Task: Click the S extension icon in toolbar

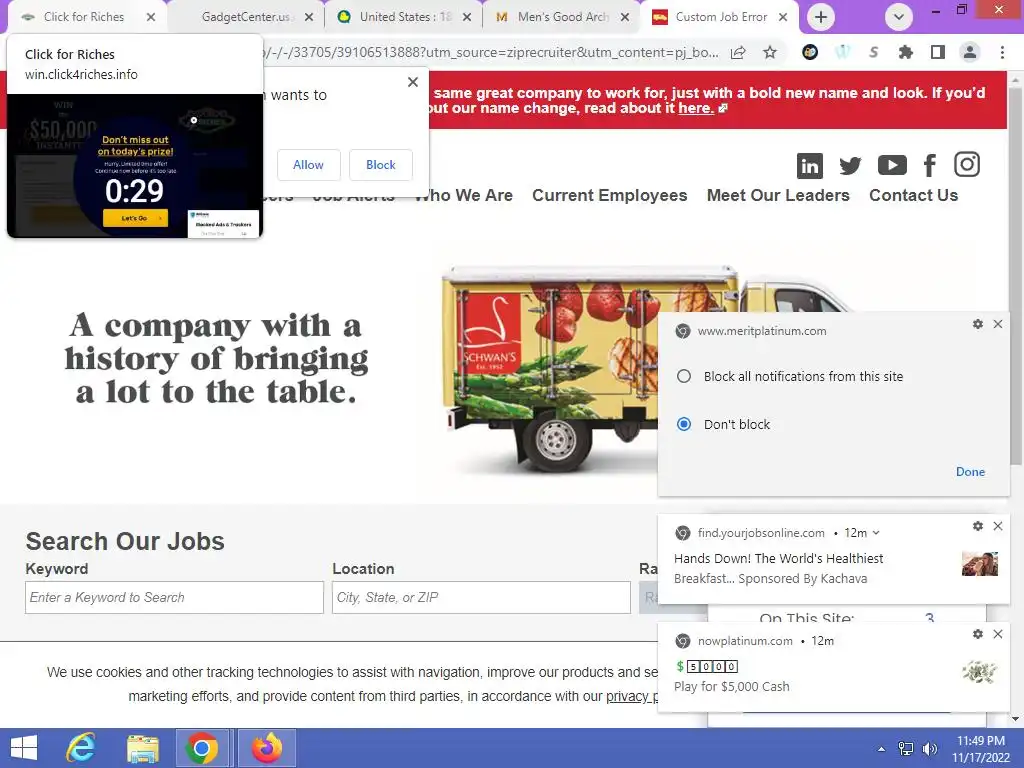Action: (873, 52)
